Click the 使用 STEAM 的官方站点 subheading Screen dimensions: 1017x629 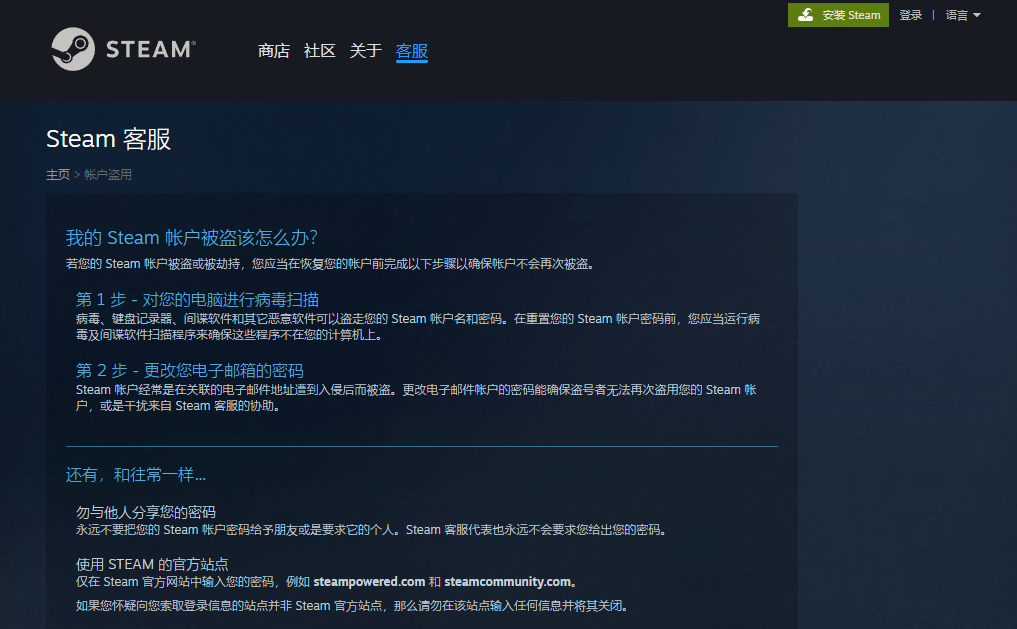152,564
